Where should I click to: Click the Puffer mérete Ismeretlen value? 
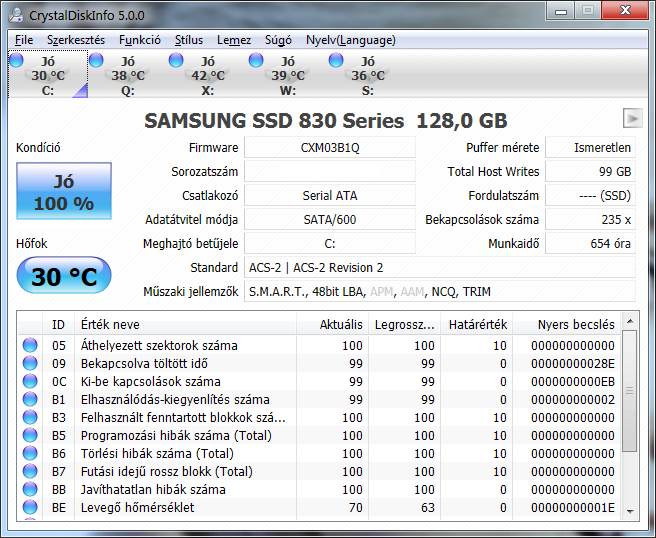coord(590,148)
